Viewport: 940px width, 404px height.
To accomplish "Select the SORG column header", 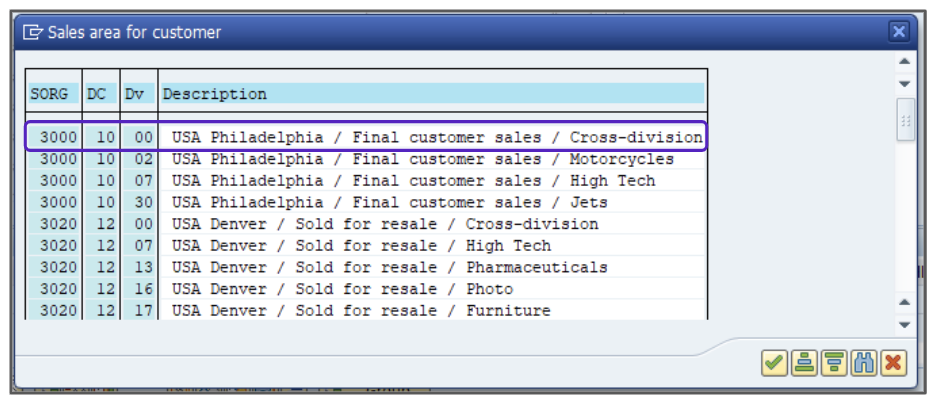I will [x=50, y=95].
